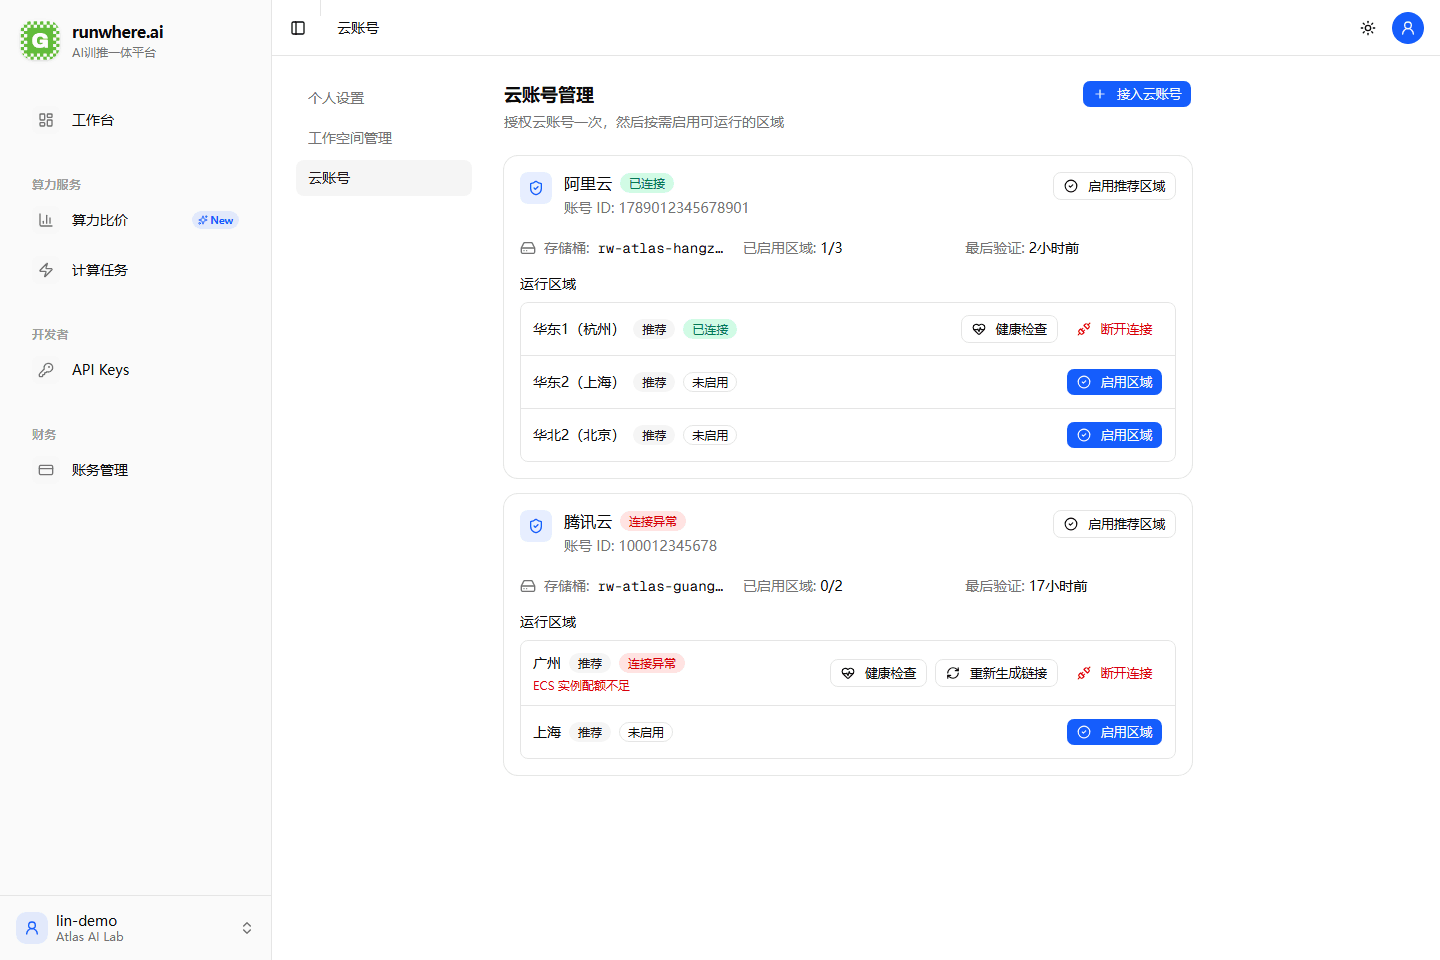Screen dimensions: 1440x960
Task: Click the 腾讯云 shield icon
Action: pos(536,526)
